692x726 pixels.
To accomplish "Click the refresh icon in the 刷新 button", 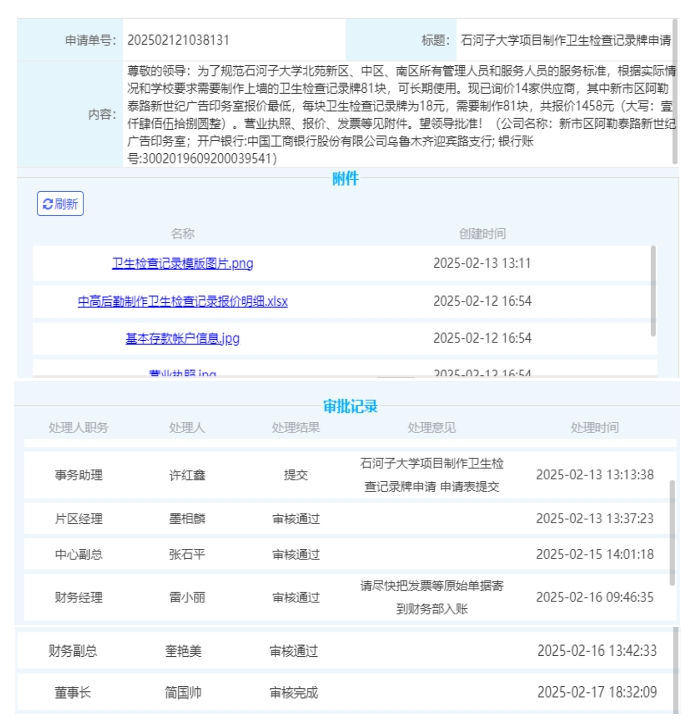I will pos(47,204).
